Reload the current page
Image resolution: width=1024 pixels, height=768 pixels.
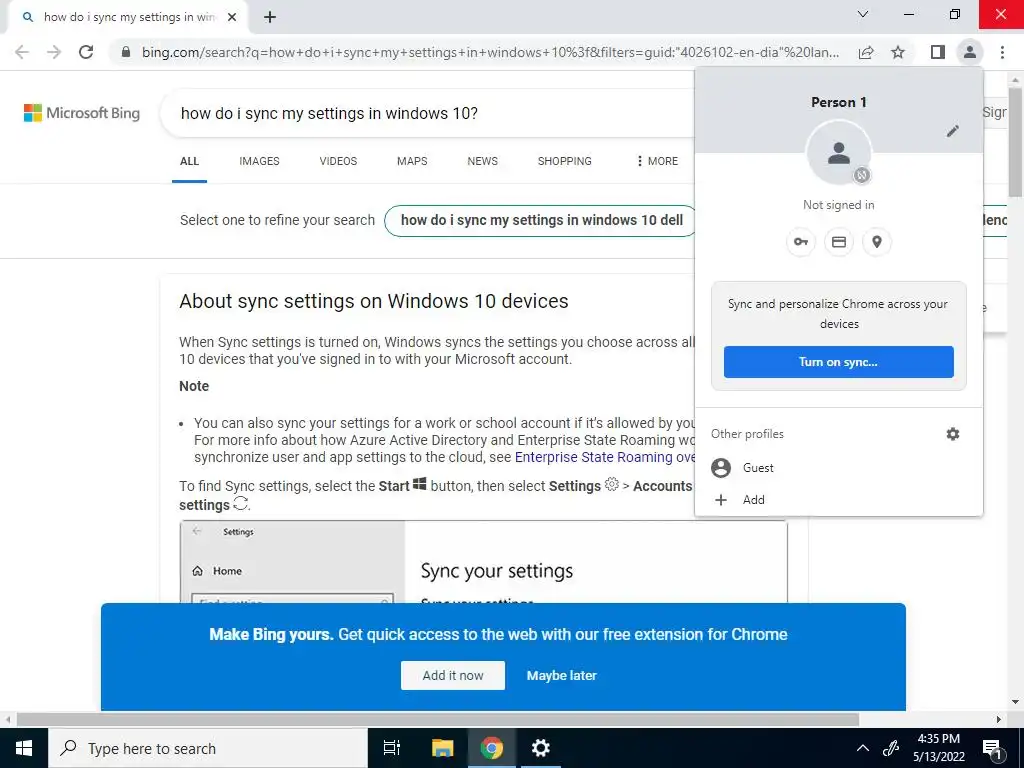click(x=86, y=52)
